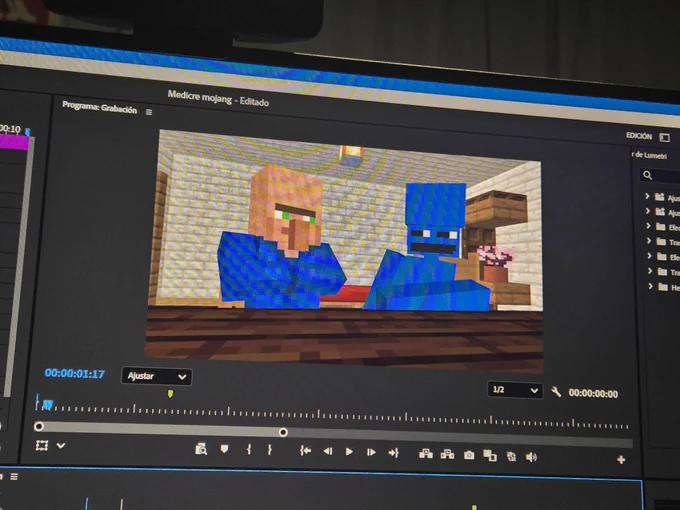Expand the fifth effects folder
680x510 pixels.
coord(649,256)
